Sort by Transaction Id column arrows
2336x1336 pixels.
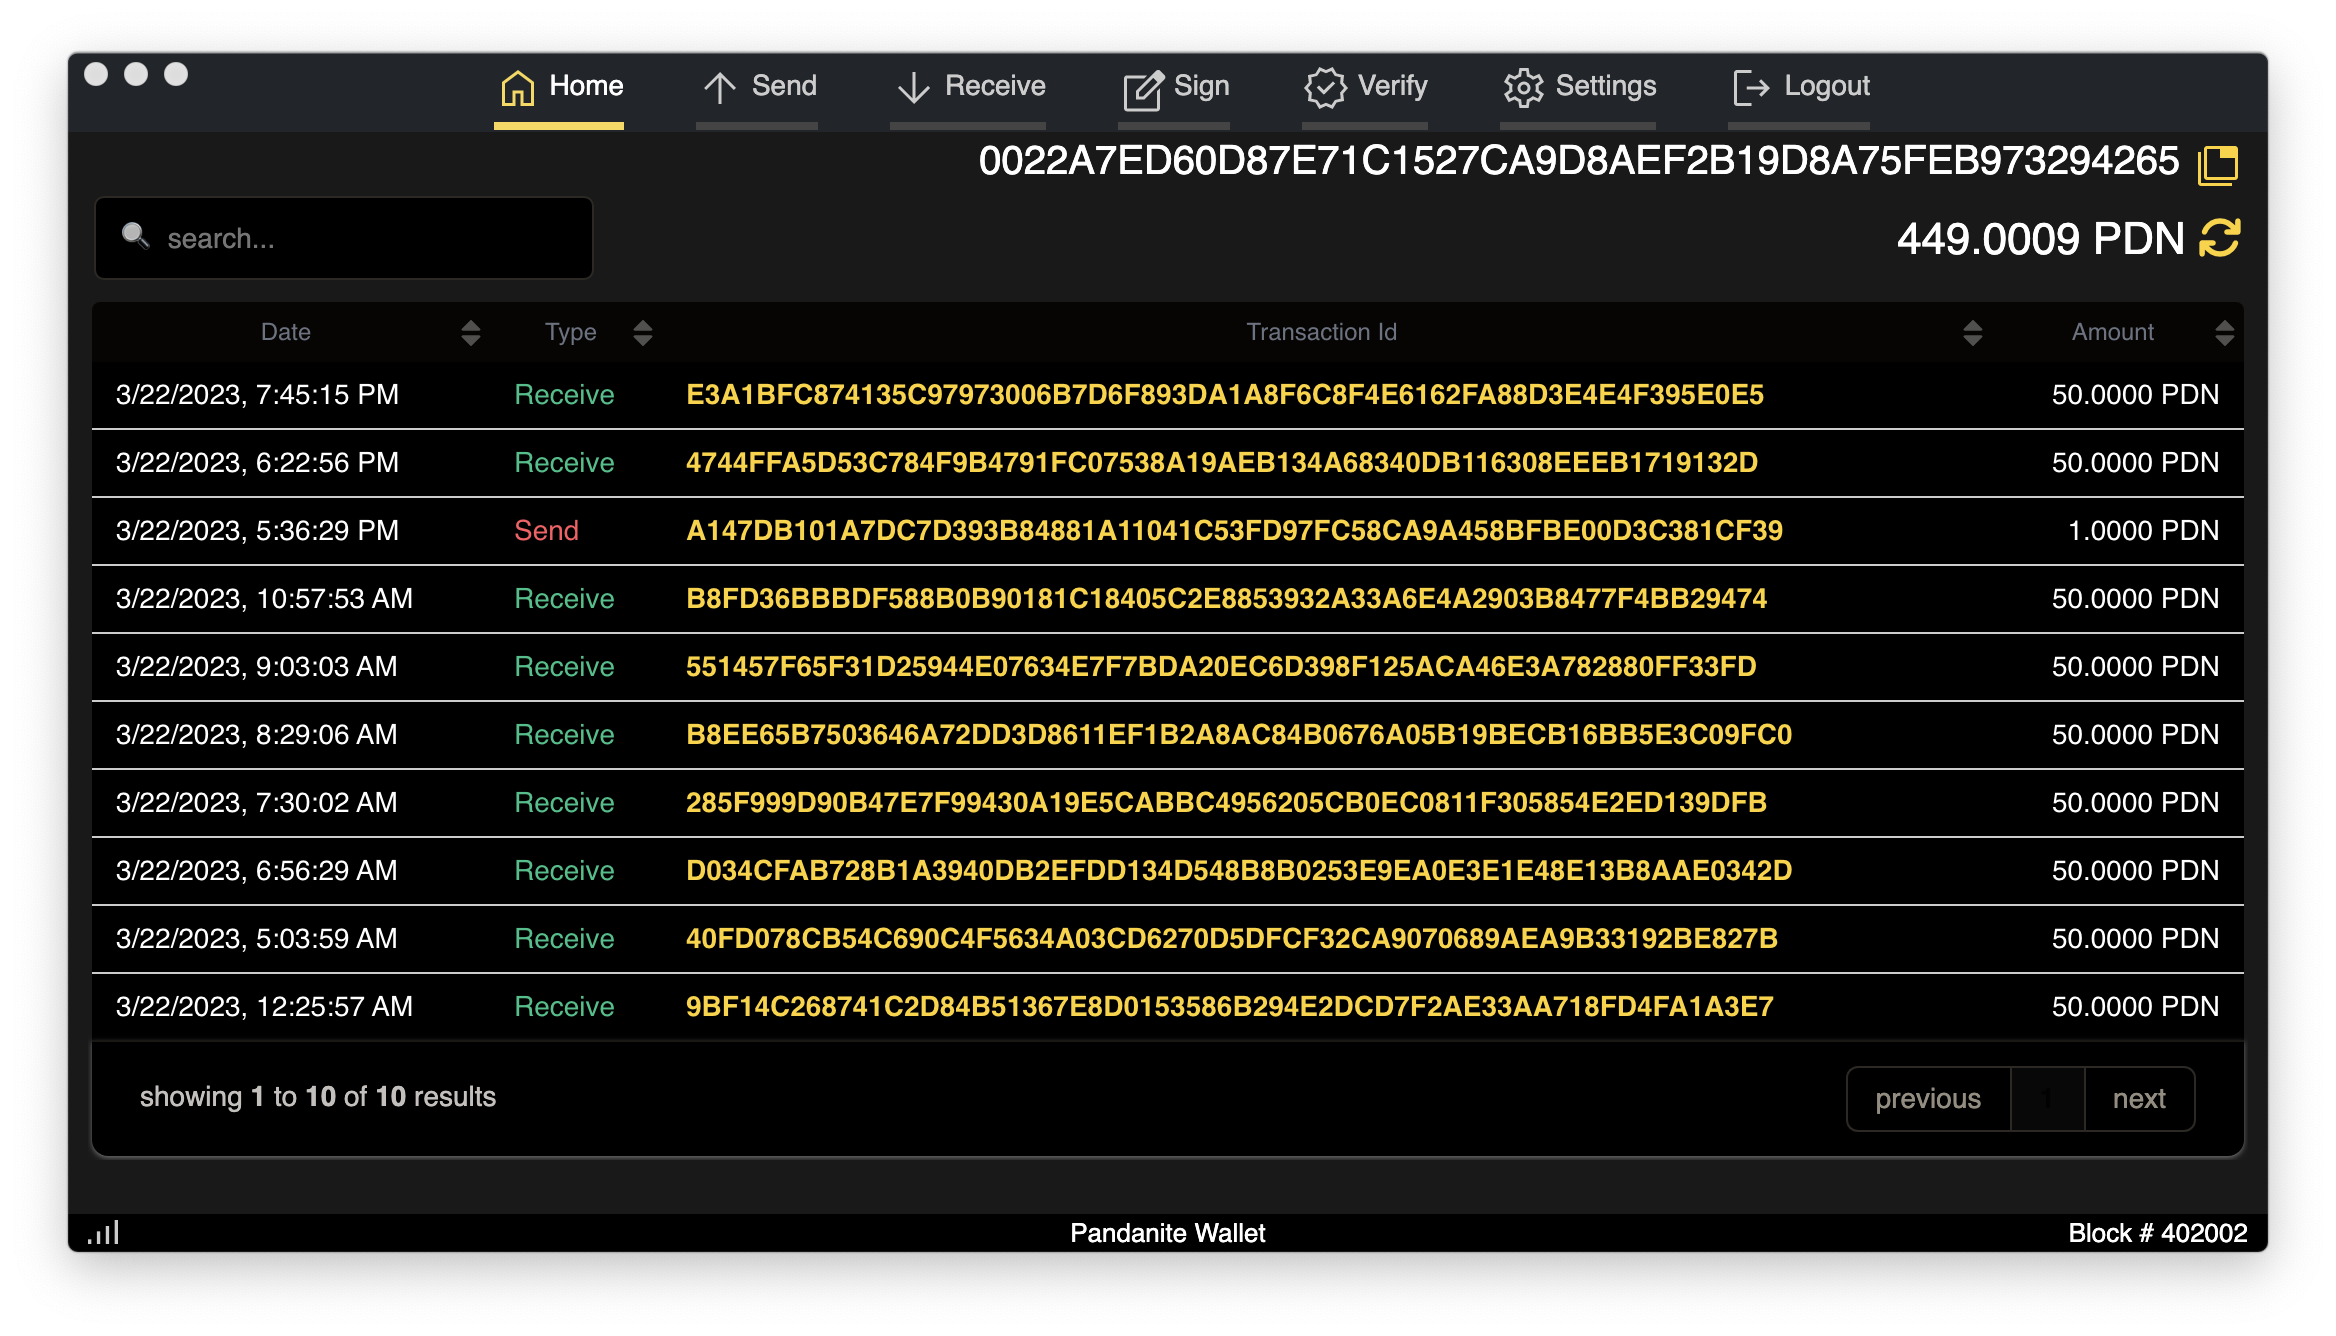[1972, 333]
